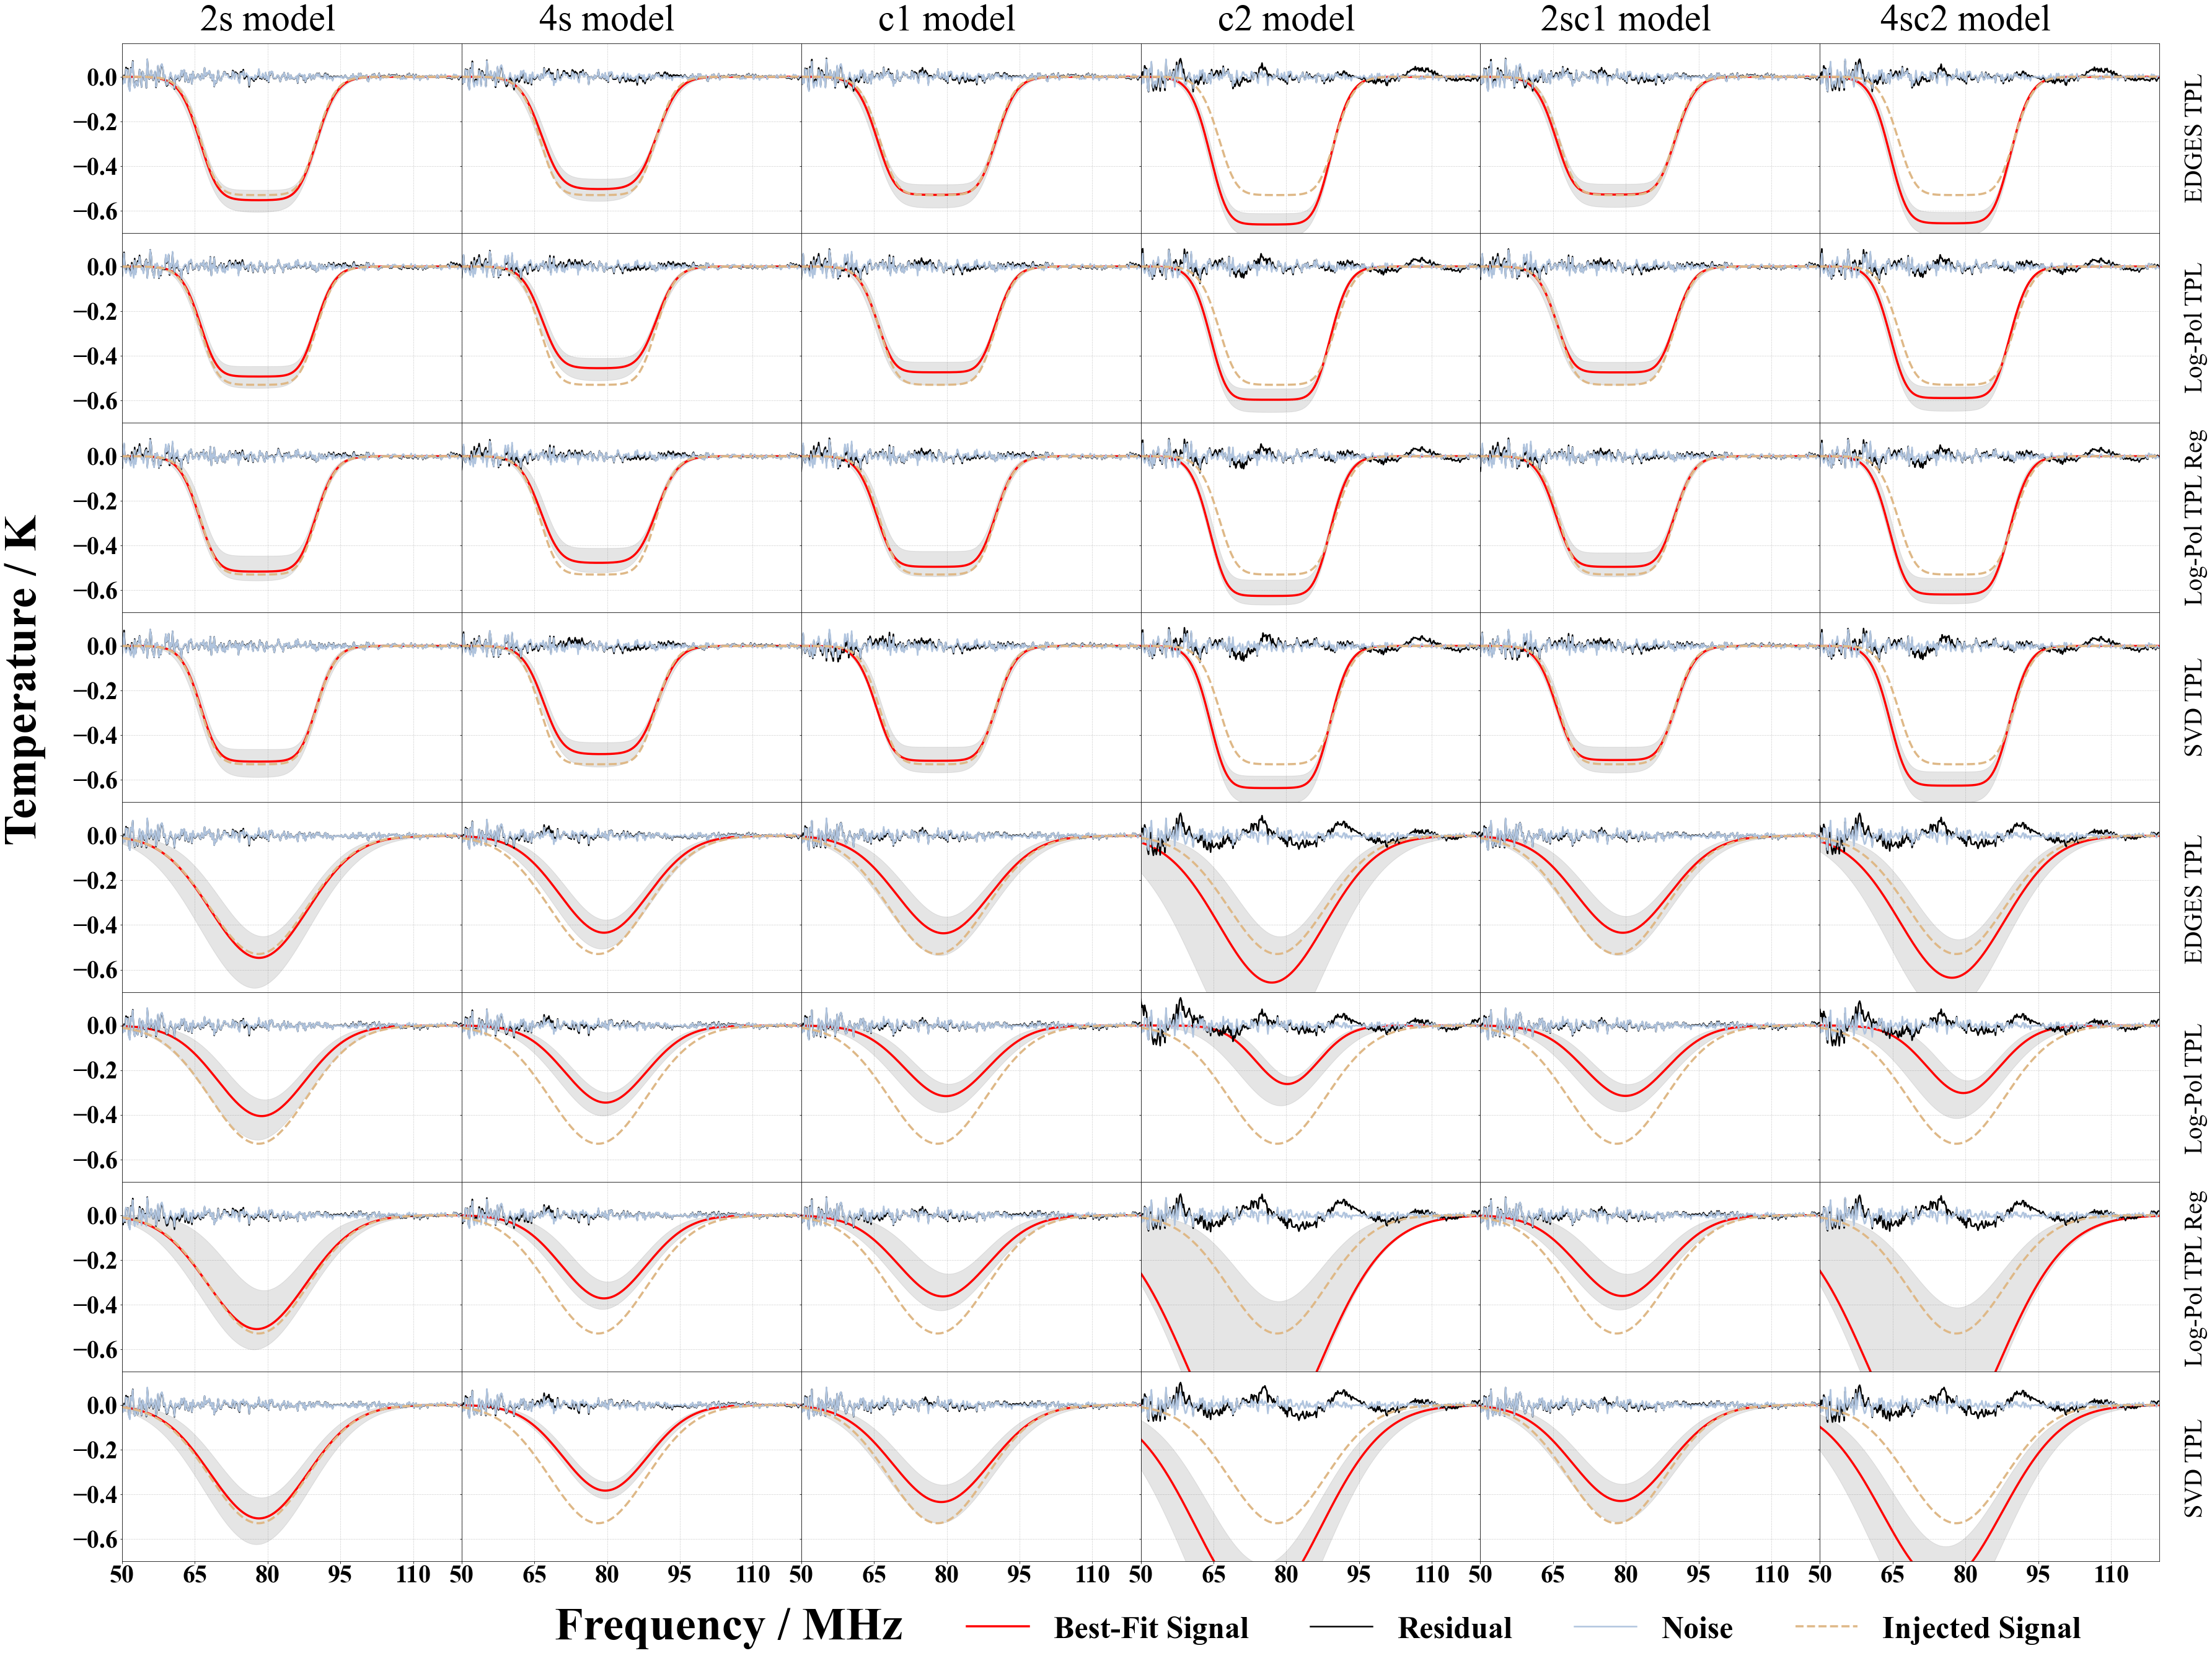The image size is (2212, 1661).
Task: Click the "Residual" legend label
Action: (1455, 1628)
